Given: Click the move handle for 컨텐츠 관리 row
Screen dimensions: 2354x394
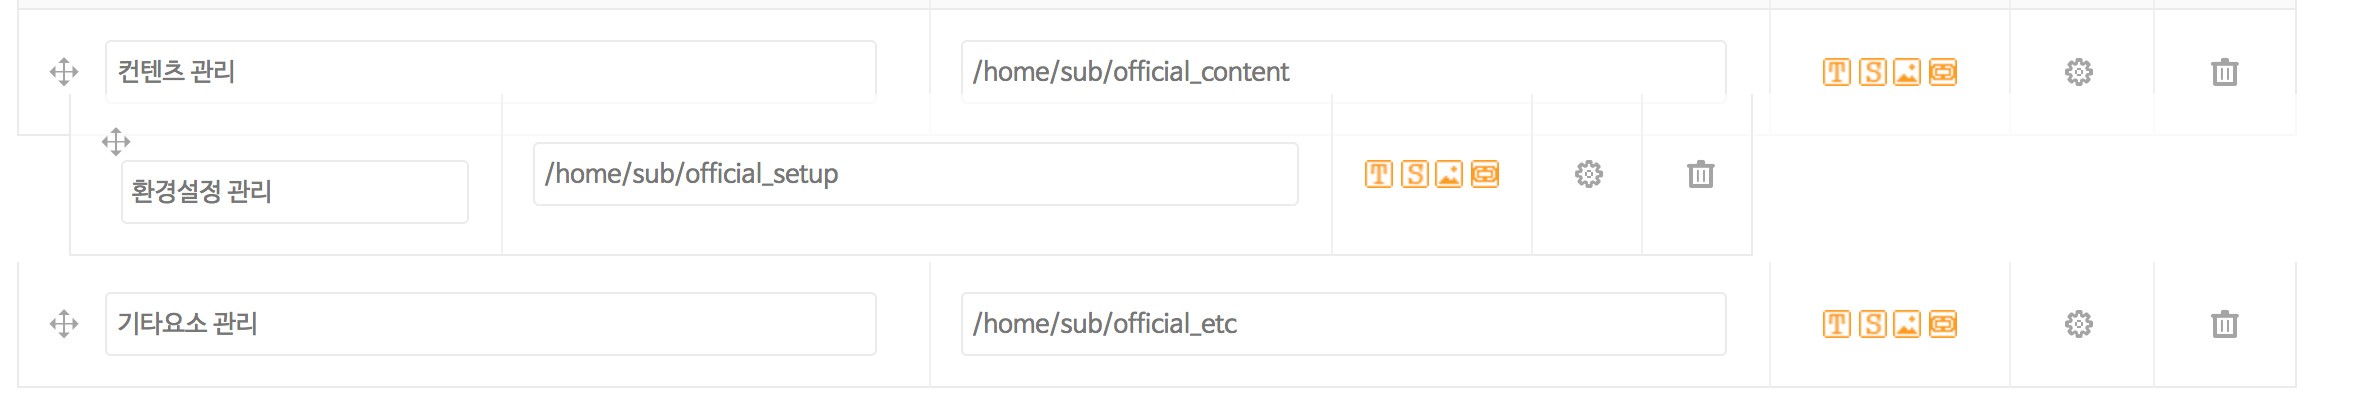Looking at the screenshot, I should 64,72.
